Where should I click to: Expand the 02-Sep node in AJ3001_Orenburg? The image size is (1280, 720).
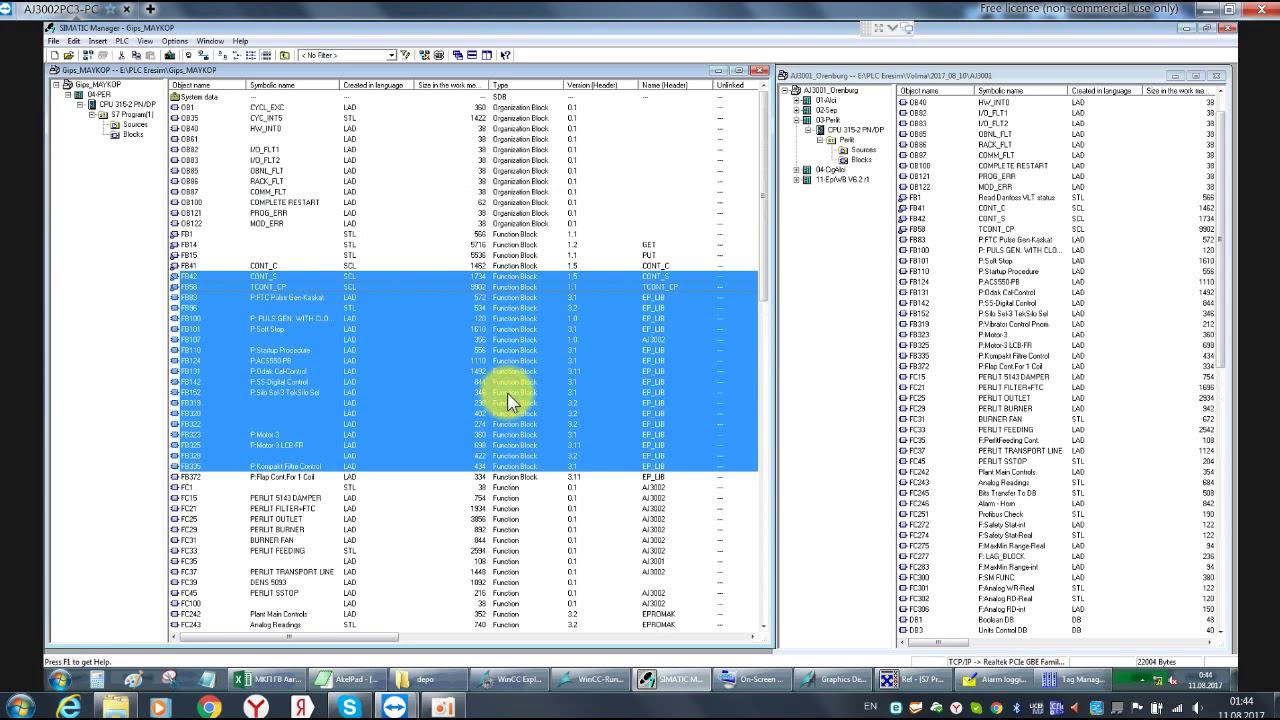(x=796, y=110)
